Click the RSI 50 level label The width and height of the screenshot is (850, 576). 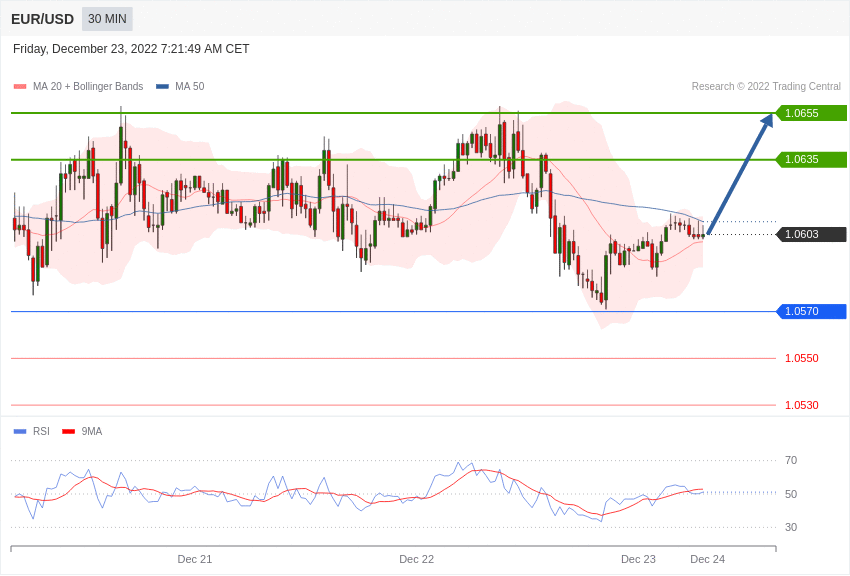tap(791, 494)
